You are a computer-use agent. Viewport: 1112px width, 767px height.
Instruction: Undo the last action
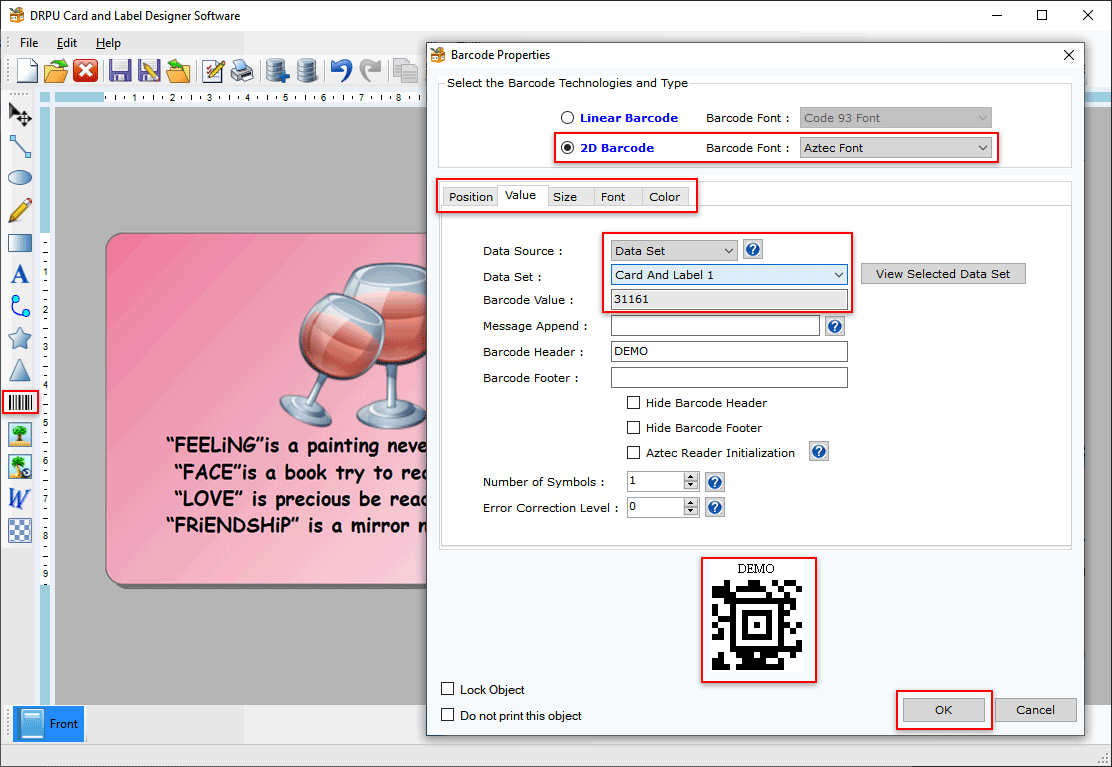[x=341, y=70]
